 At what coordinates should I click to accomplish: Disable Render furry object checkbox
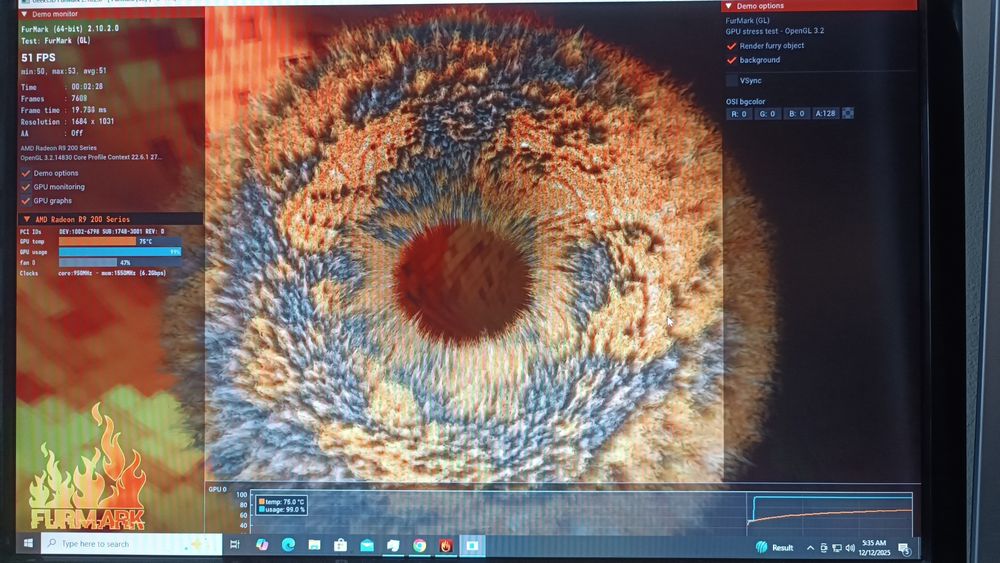tap(732, 46)
